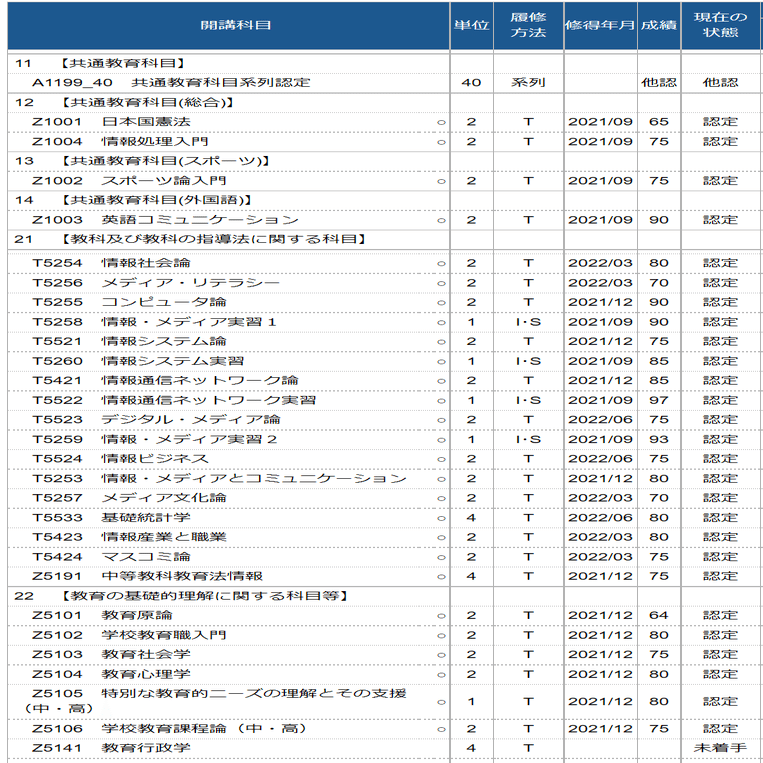Click the circle marker beside 日本国憲法
Screen dimensions: 763x763
pyautogui.click(x=441, y=123)
